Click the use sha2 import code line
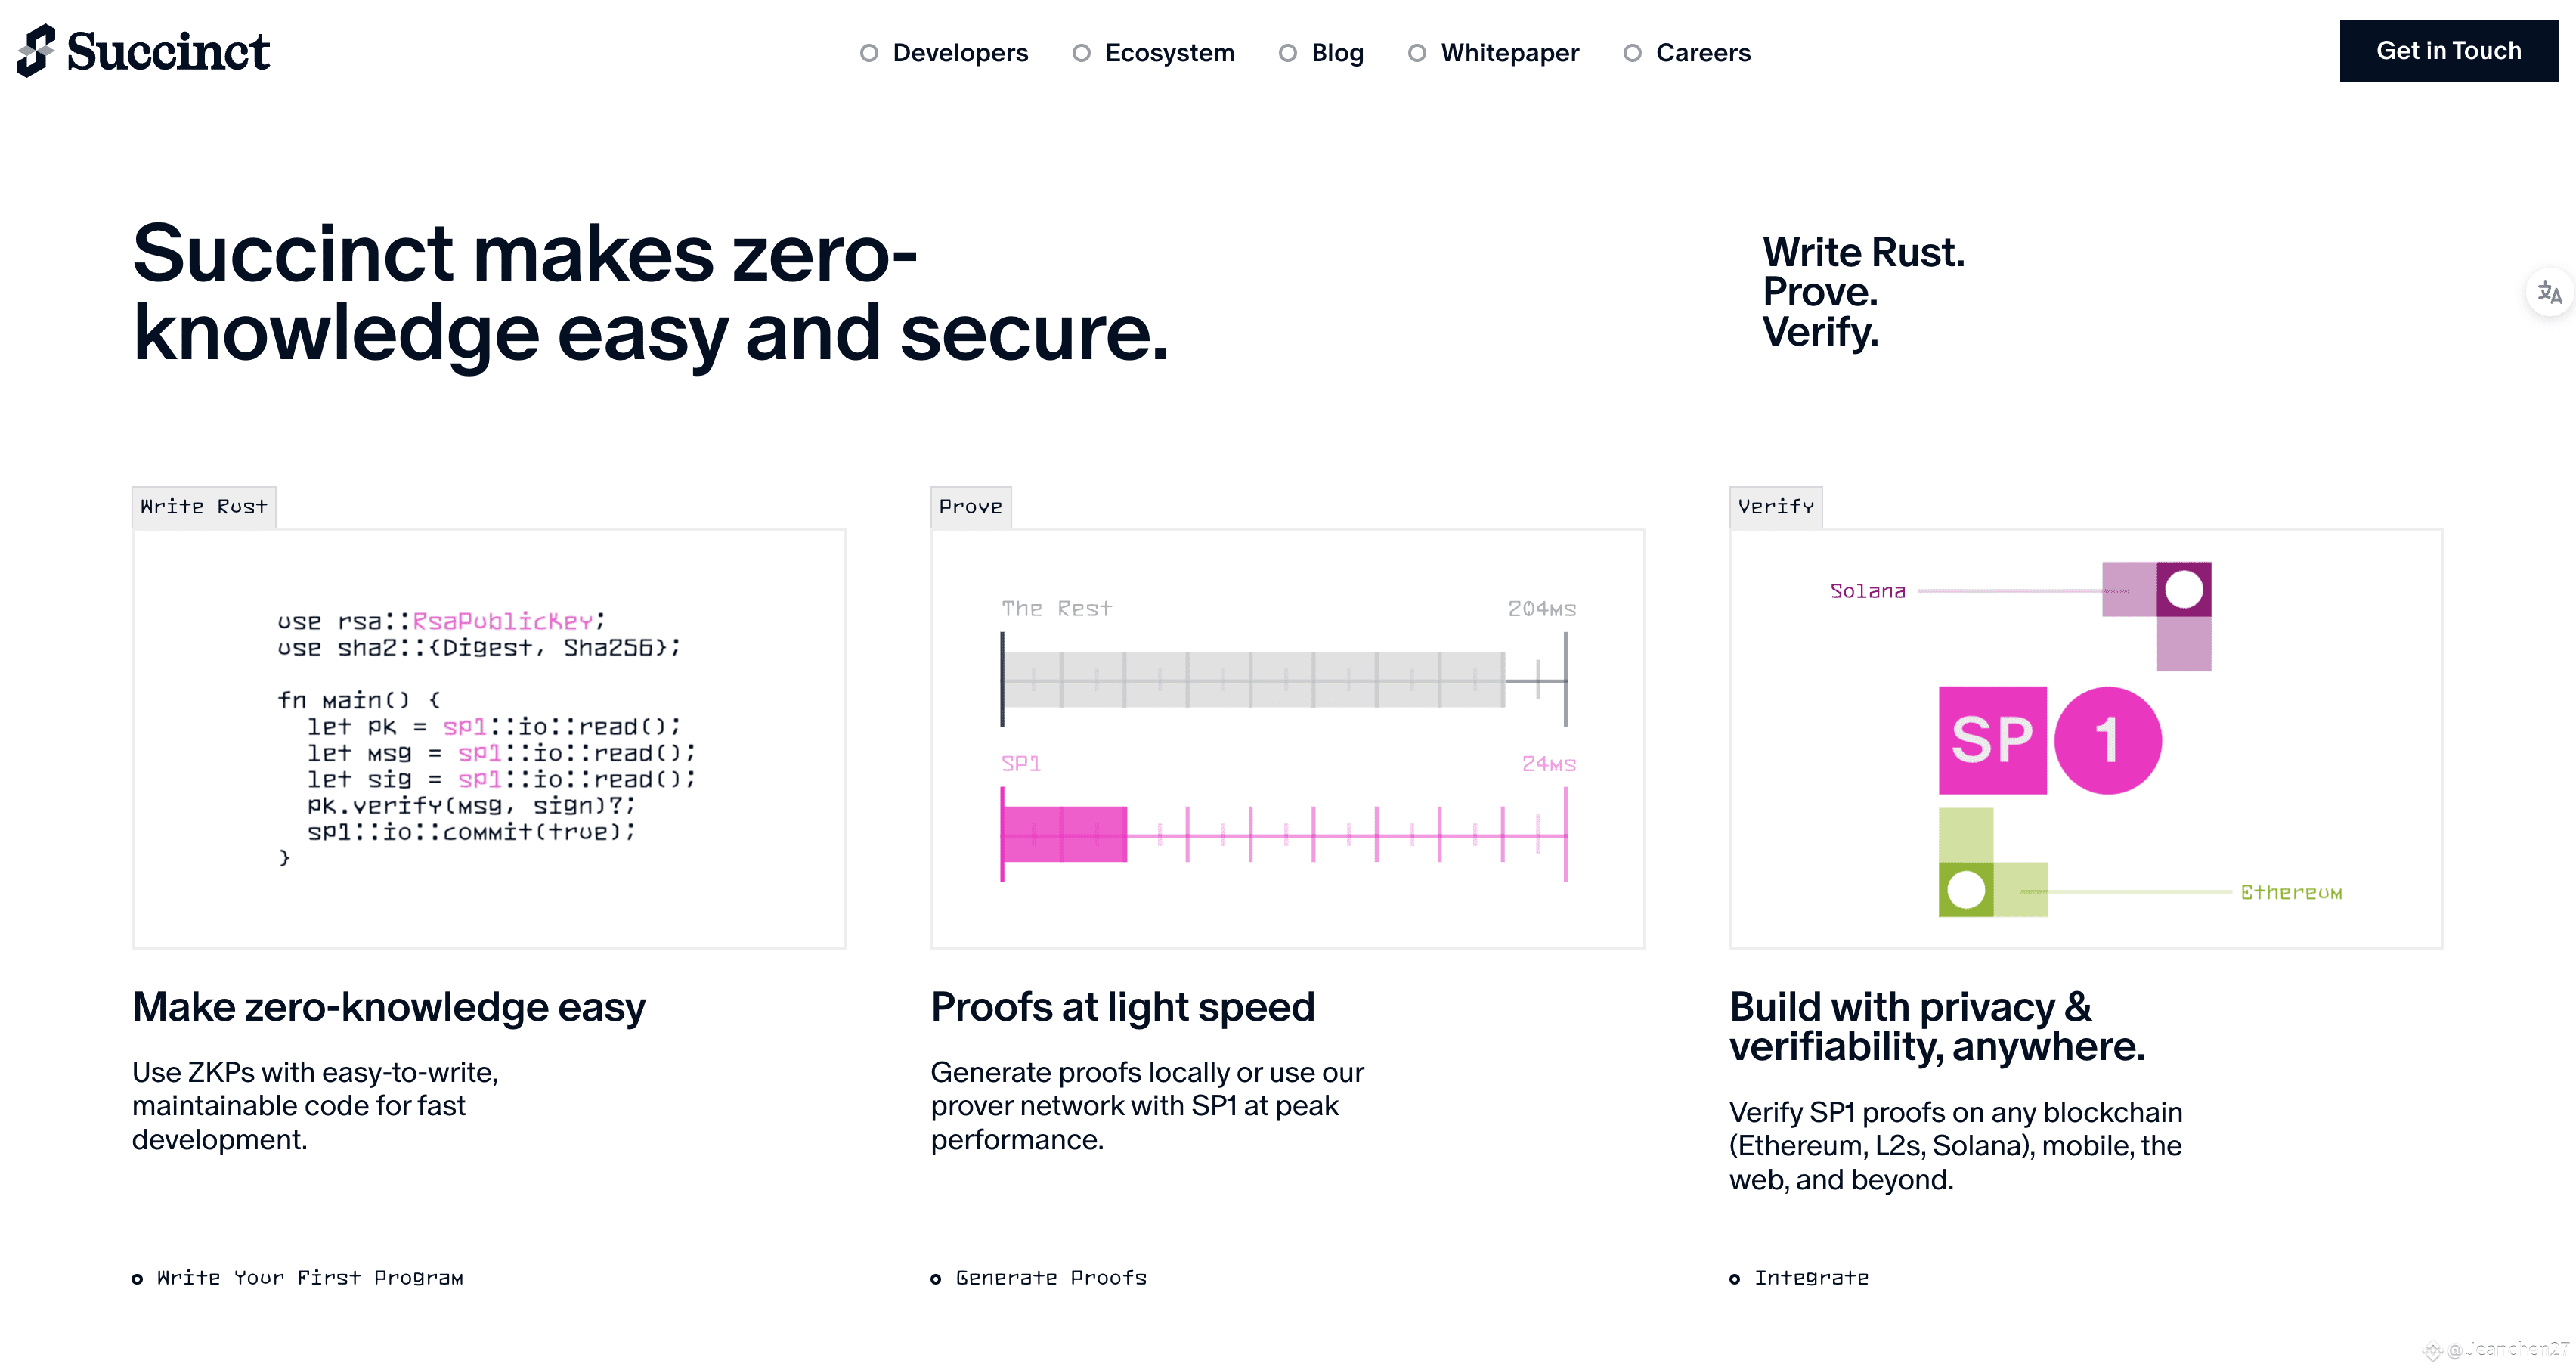This screenshot has height=1370, width=2576. click(x=479, y=647)
